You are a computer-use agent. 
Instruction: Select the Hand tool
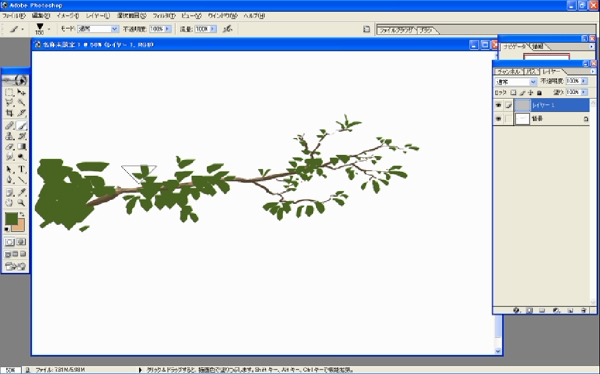pyautogui.click(x=10, y=203)
